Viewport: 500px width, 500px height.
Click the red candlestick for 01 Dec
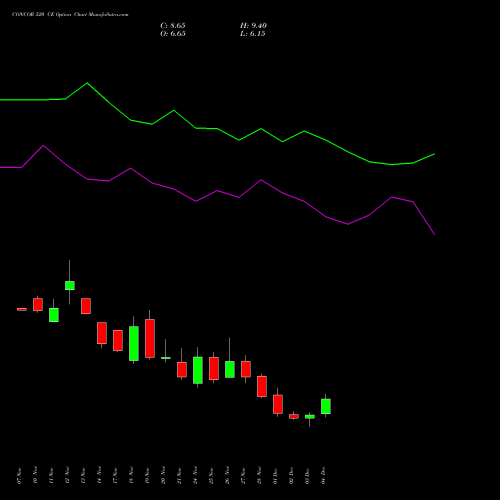tap(278, 404)
